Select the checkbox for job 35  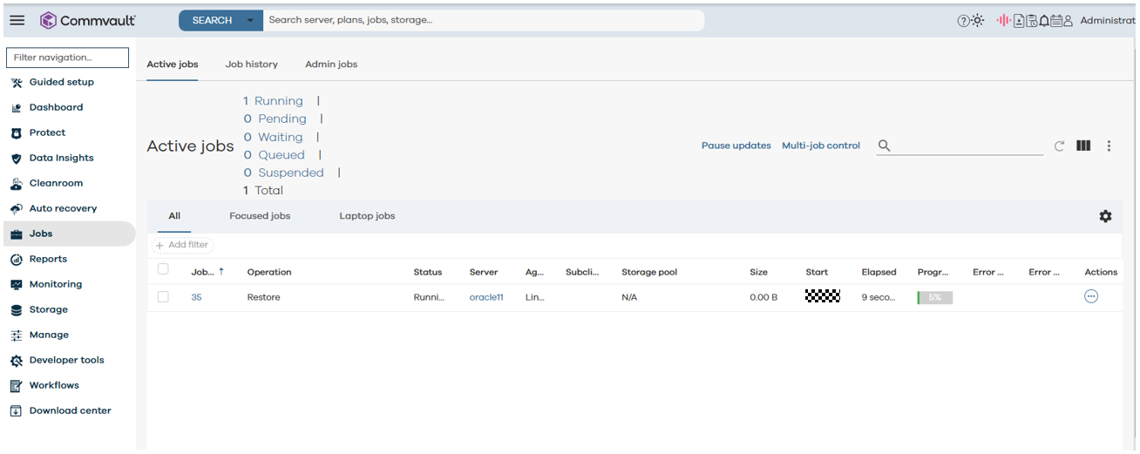click(163, 297)
